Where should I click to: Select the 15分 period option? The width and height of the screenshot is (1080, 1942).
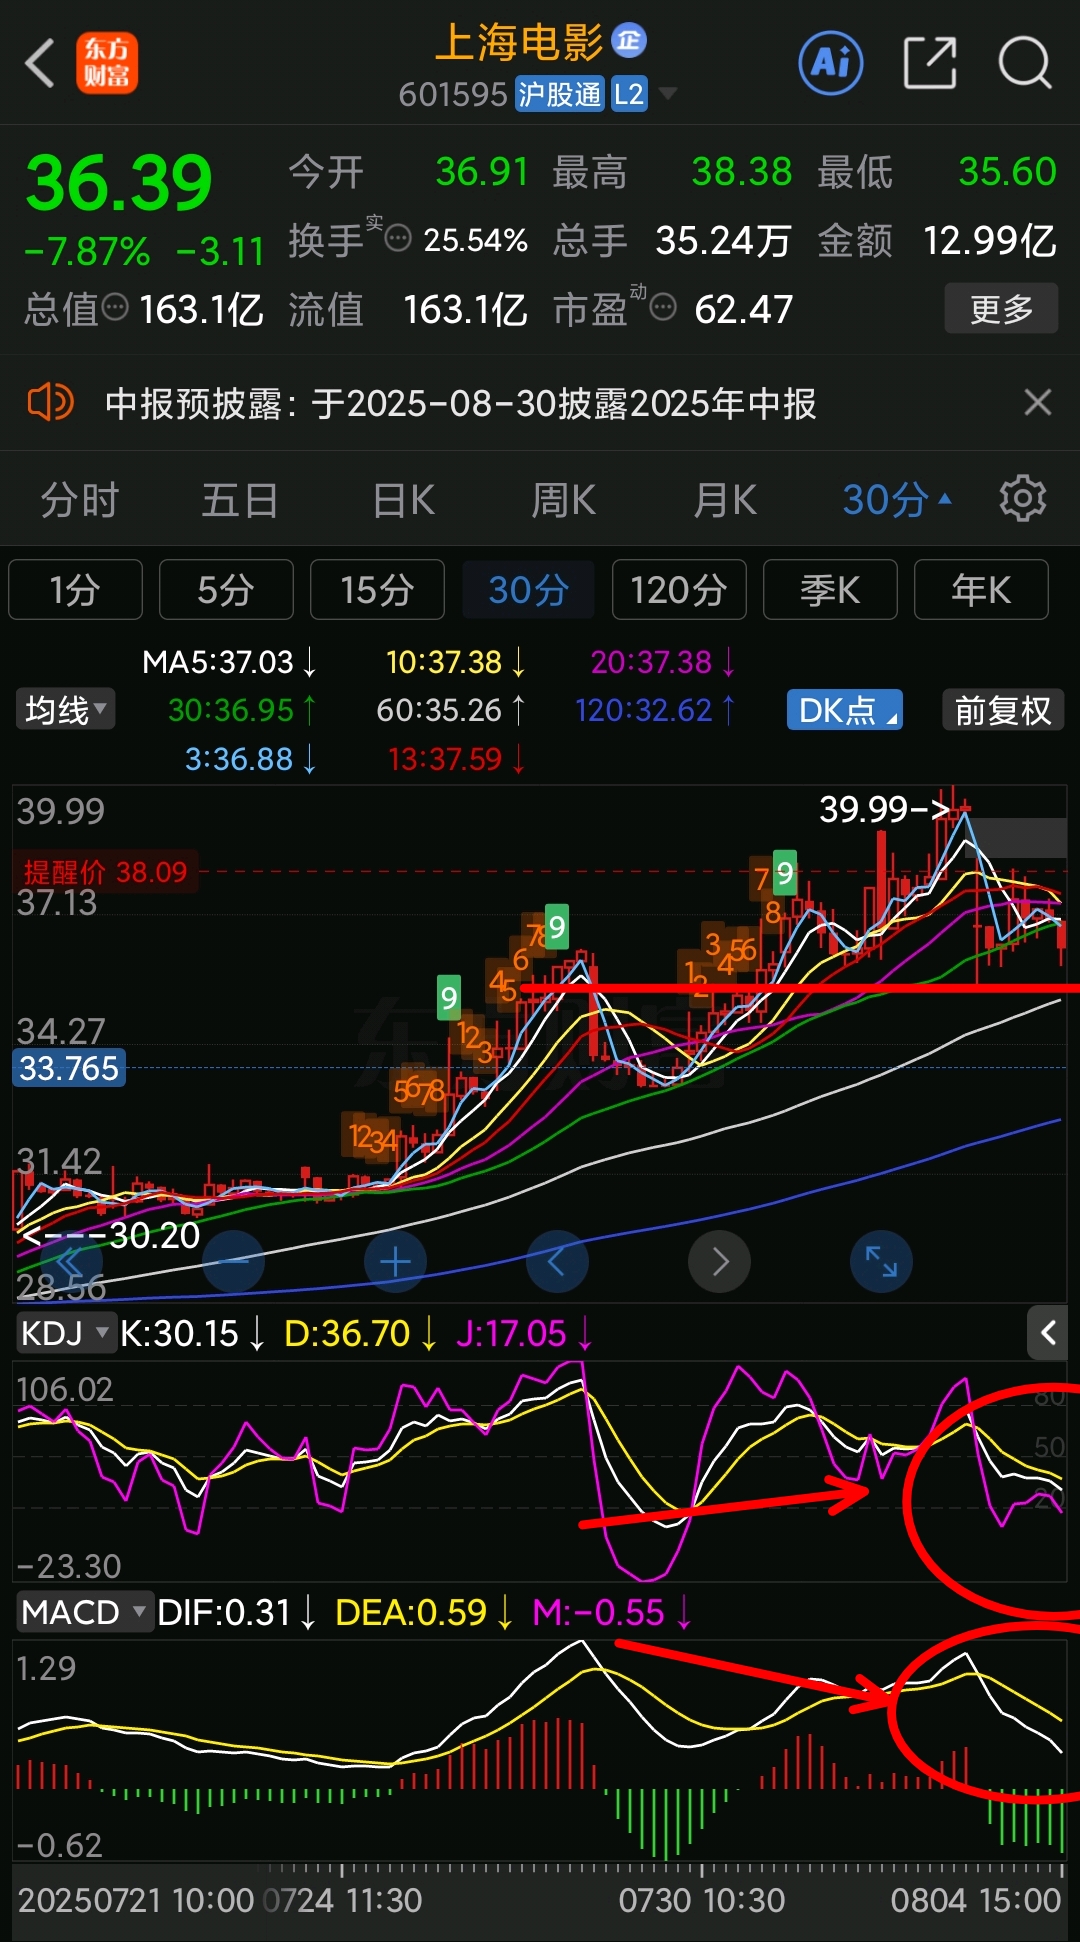pos(377,590)
